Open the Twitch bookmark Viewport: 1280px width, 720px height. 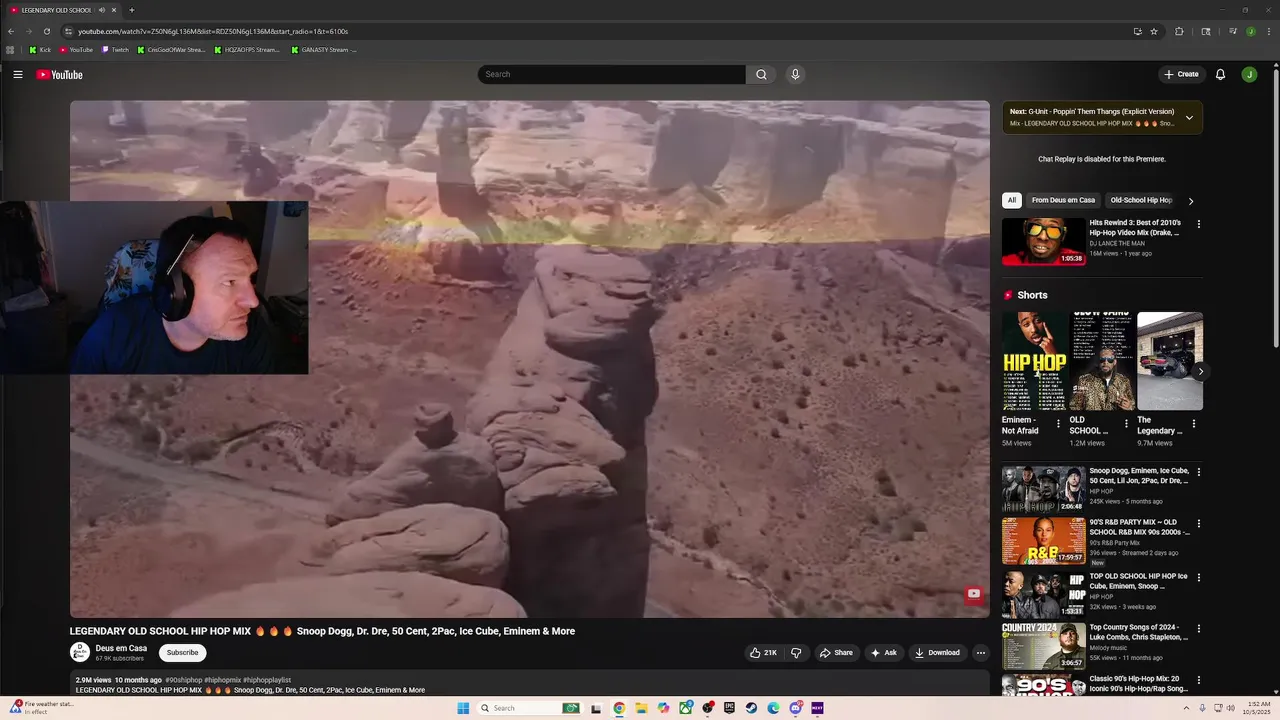[115, 49]
